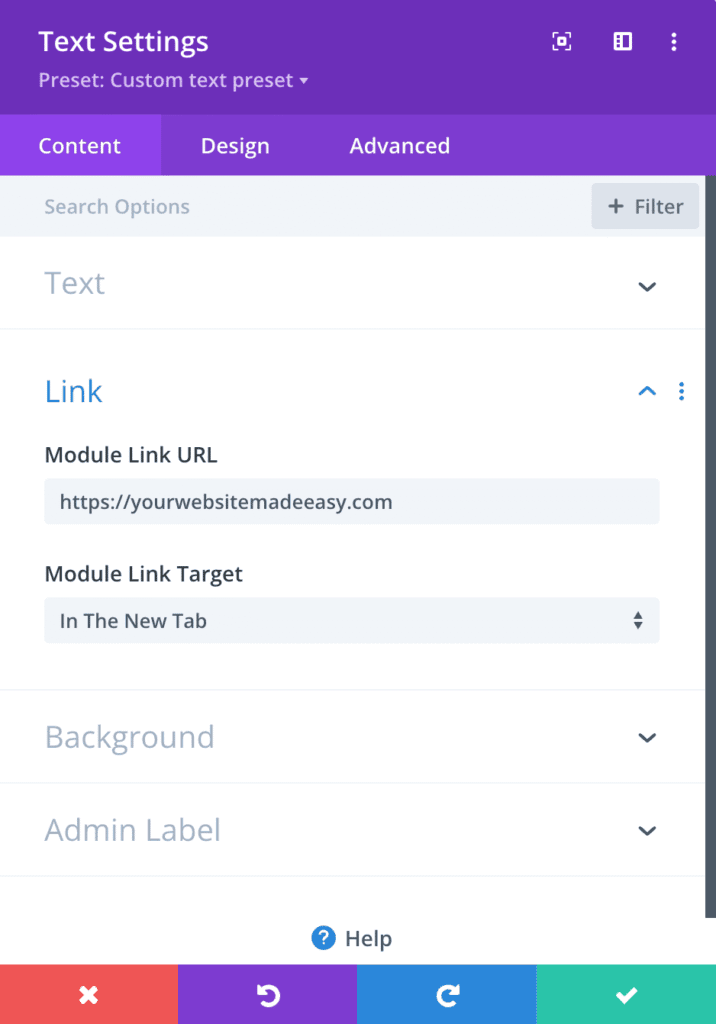Expand the modal to fullscreen view
This screenshot has height=1024, width=716.
click(x=561, y=42)
